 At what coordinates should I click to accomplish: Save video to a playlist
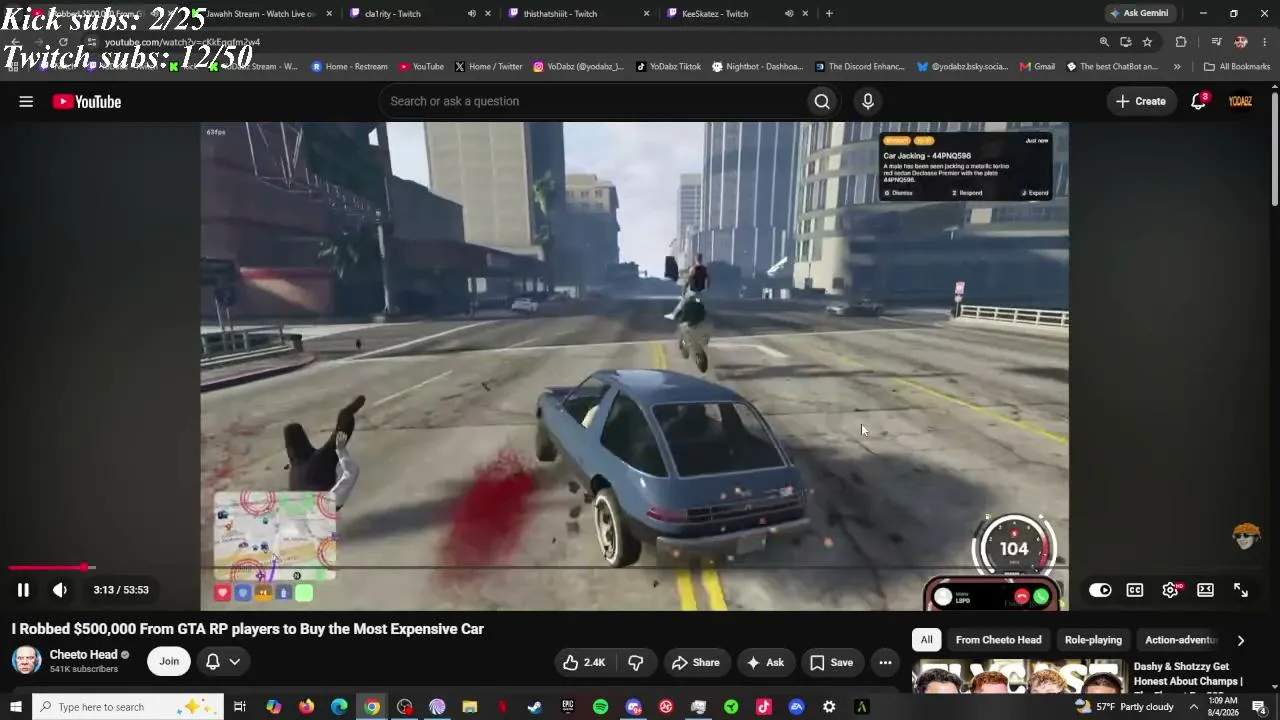coord(832,662)
